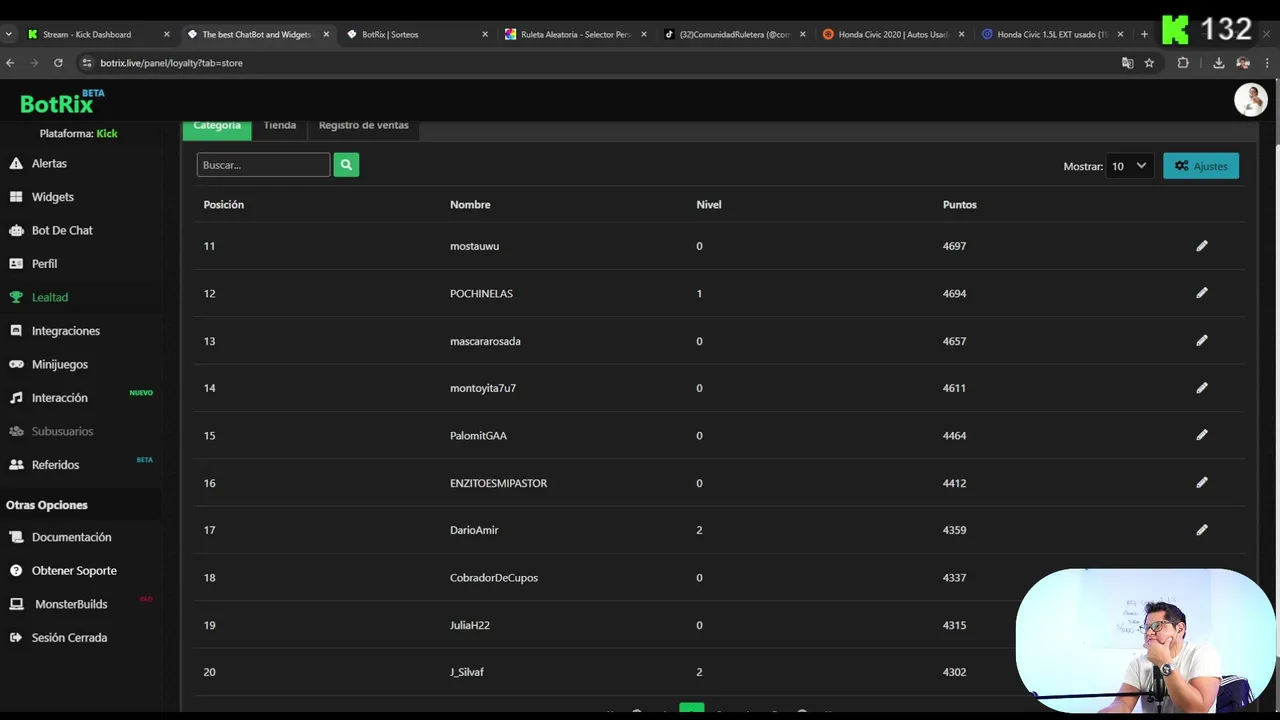Open Integraciones in the sidebar
The width and height of the screenshot is (1280, 720).
(x=65, y=331)
